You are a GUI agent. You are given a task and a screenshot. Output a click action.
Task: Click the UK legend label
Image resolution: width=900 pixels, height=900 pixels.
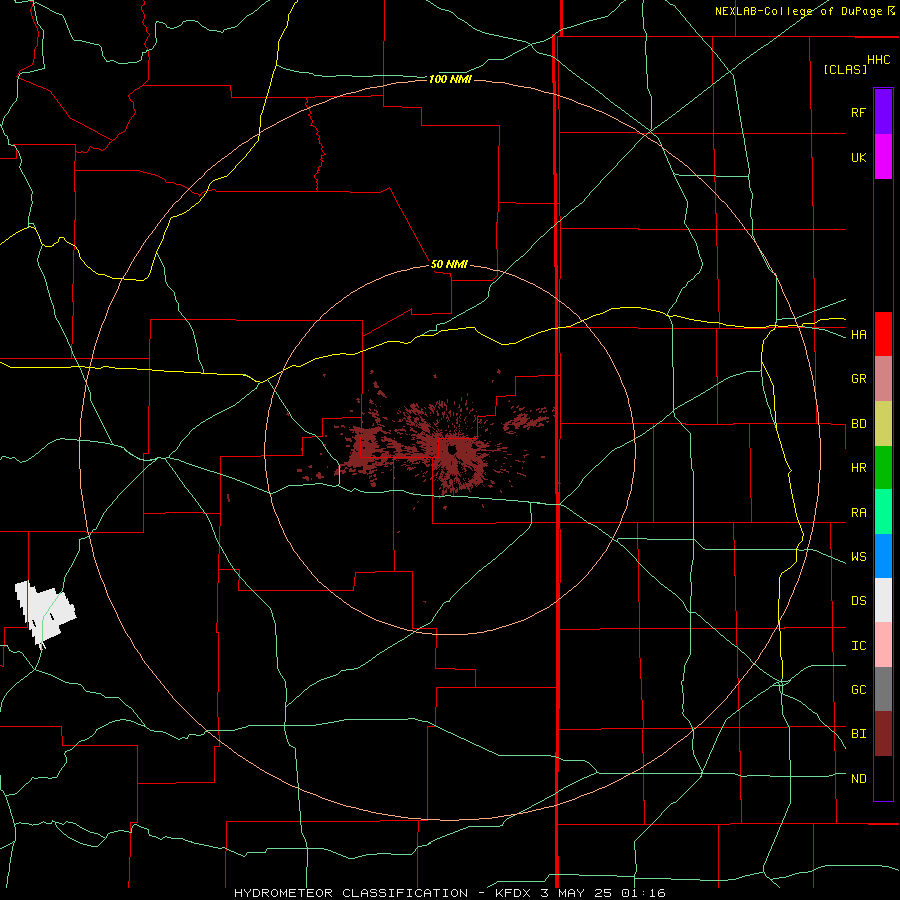tap(858, 157)
